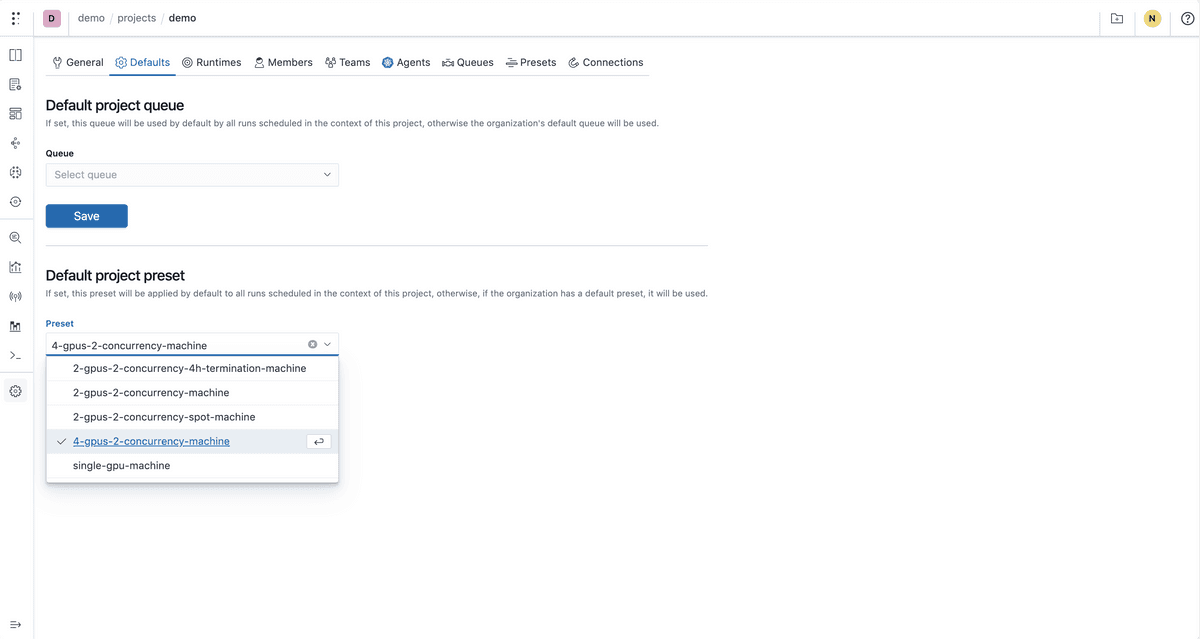Switch to the Connections tab

coord(606,62)
